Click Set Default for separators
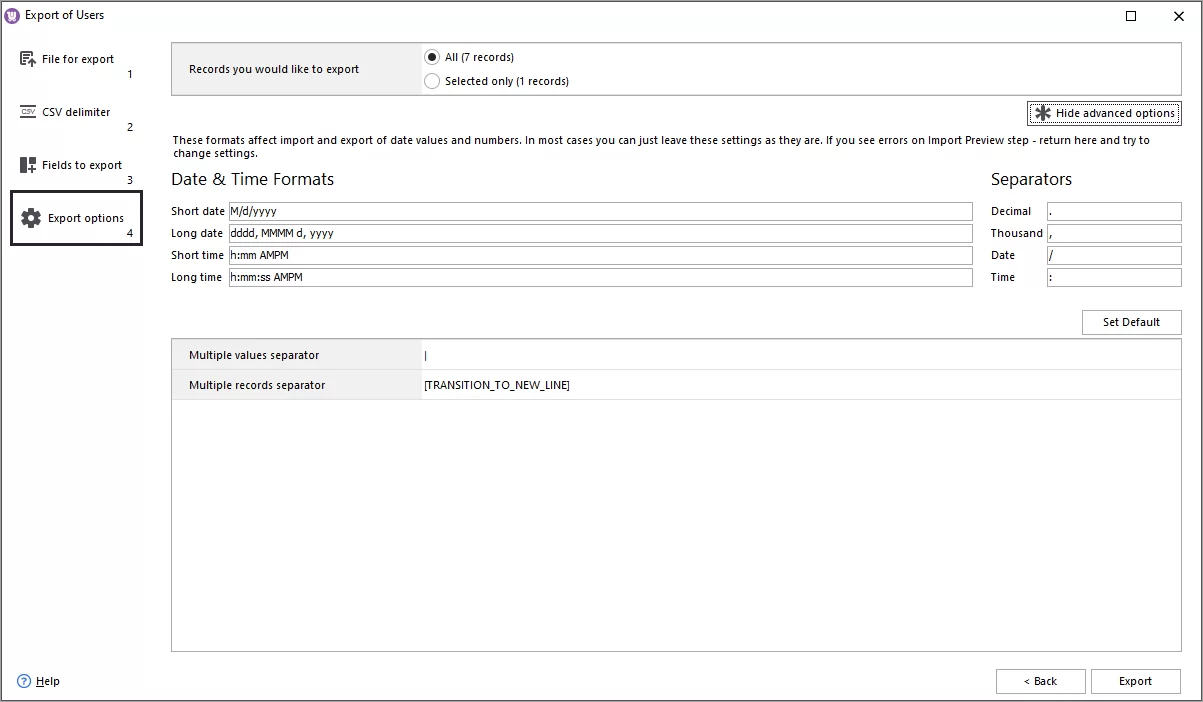The image size is (1203, 702). pyautogui.click(x=1131, y=322)
